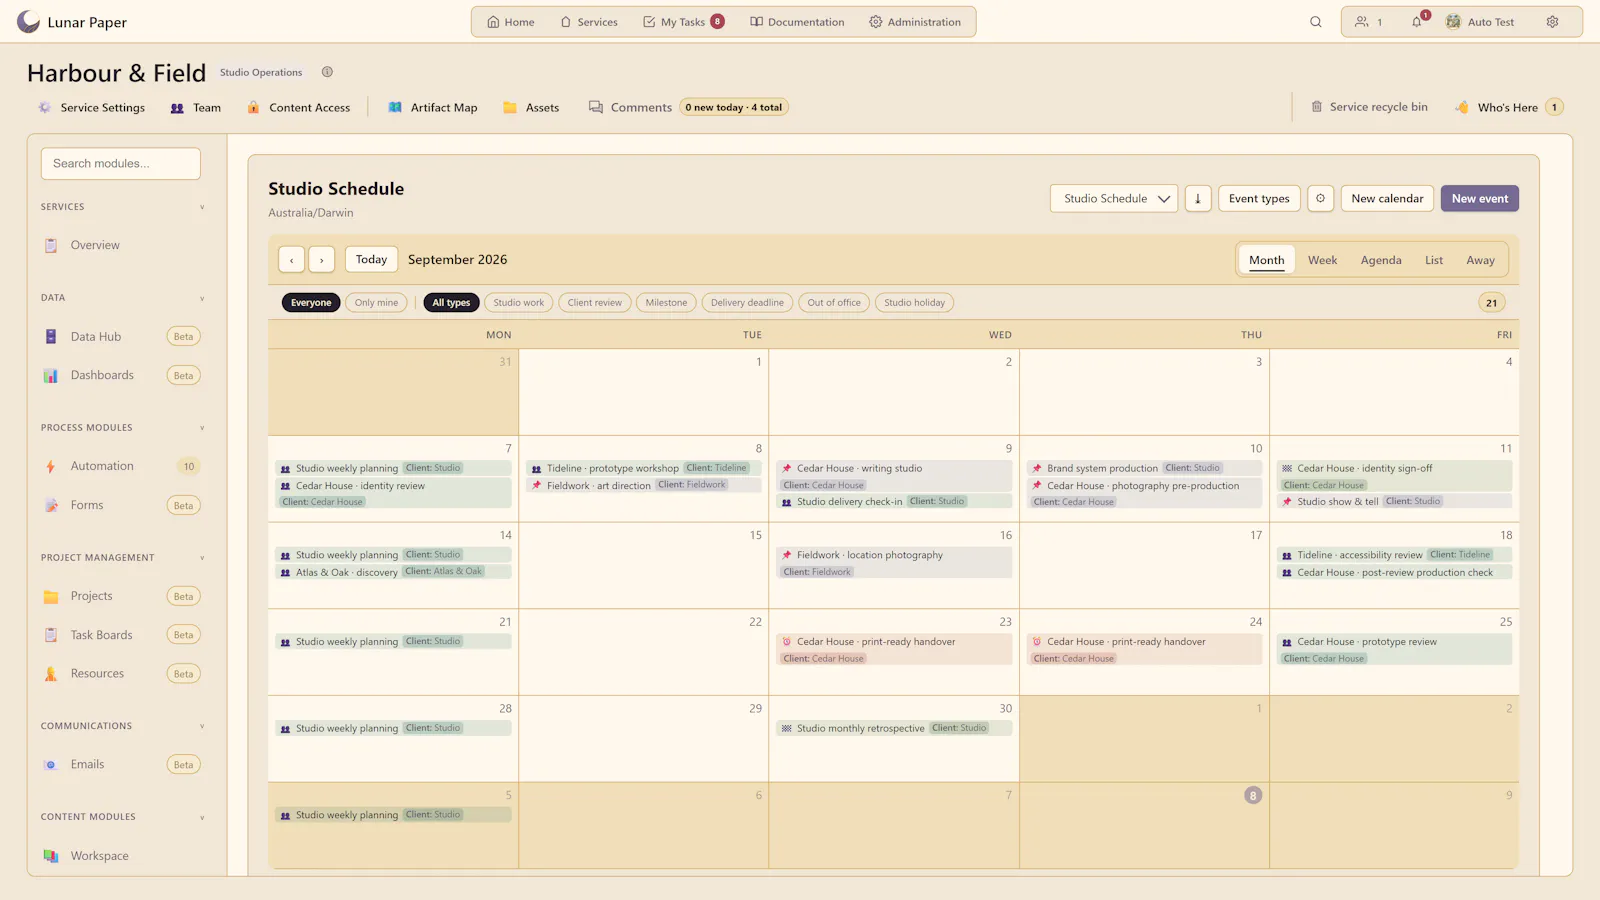Click the info icon beside Studio Operations
This screenshot has height=900, width=1600.
click(327, 72)
